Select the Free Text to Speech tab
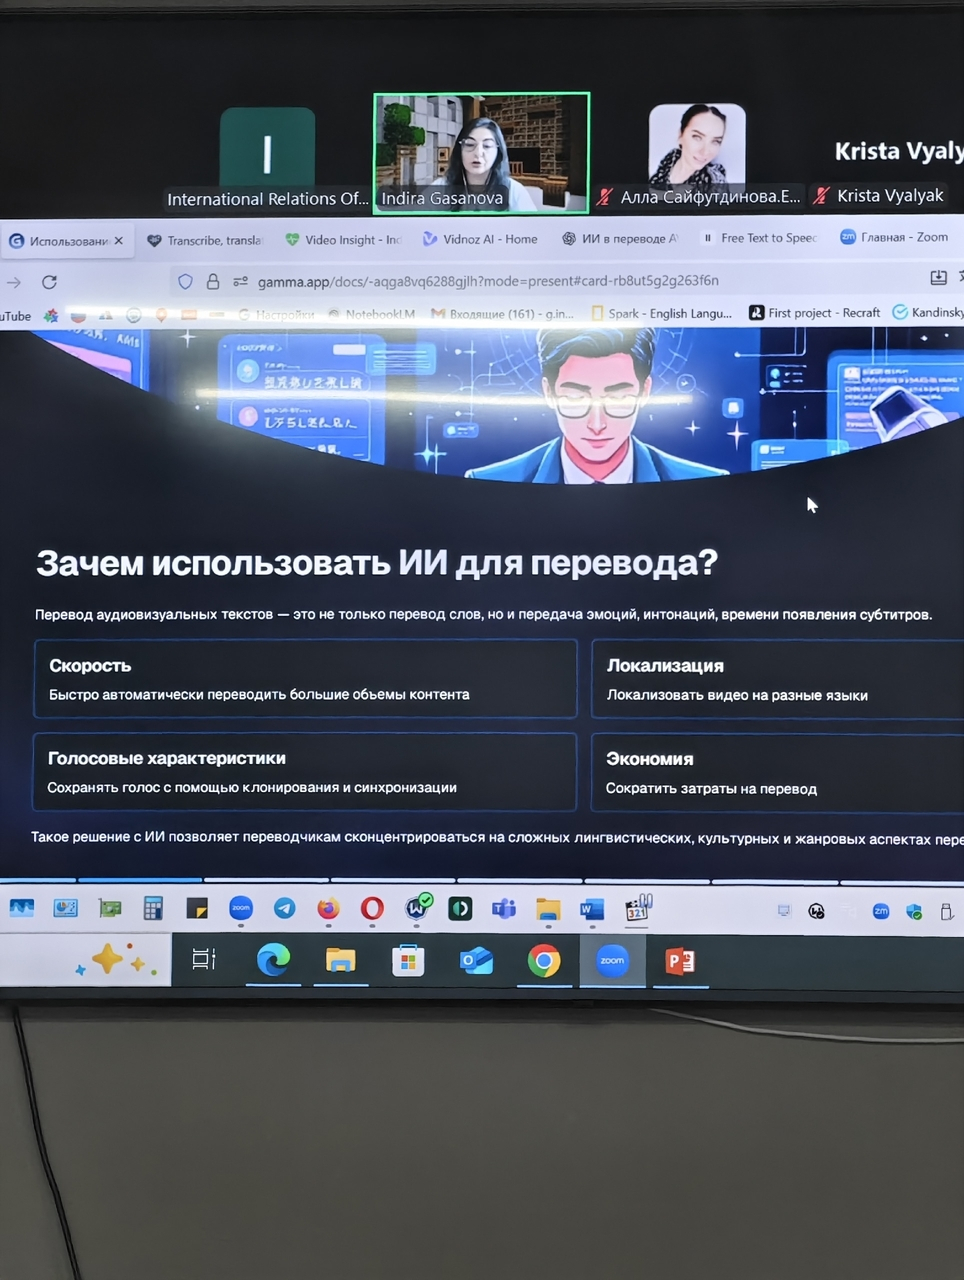Viewport: 964px width, 1280px height. pos(760,238)
